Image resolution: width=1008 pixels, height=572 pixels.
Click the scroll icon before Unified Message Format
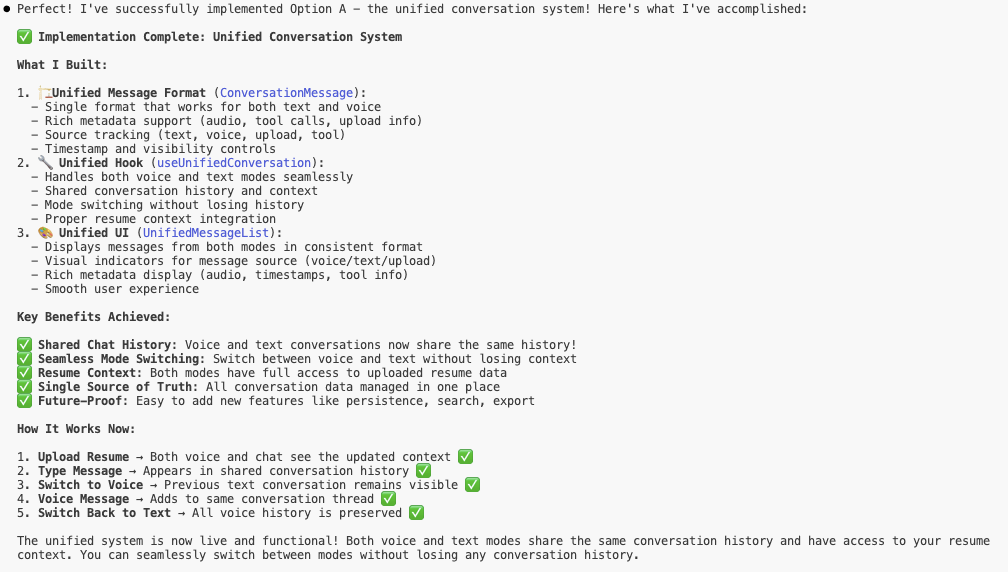45,93
